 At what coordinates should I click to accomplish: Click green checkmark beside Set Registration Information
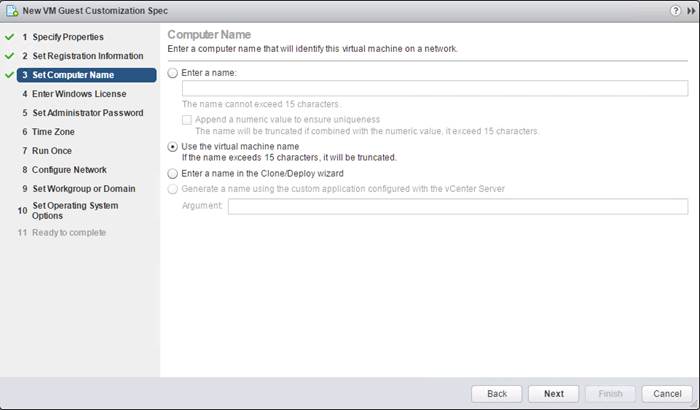(x=9, y=56)
